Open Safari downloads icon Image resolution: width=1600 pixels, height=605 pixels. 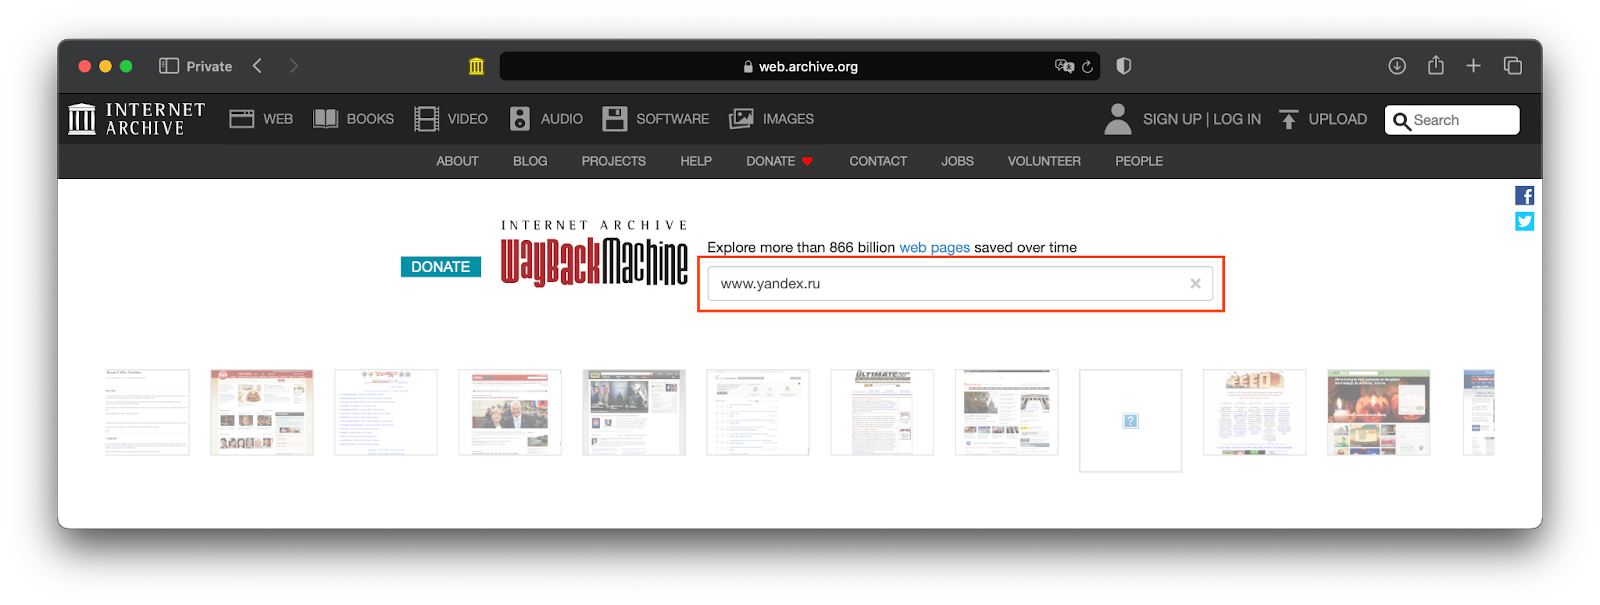click(1397, 66)
